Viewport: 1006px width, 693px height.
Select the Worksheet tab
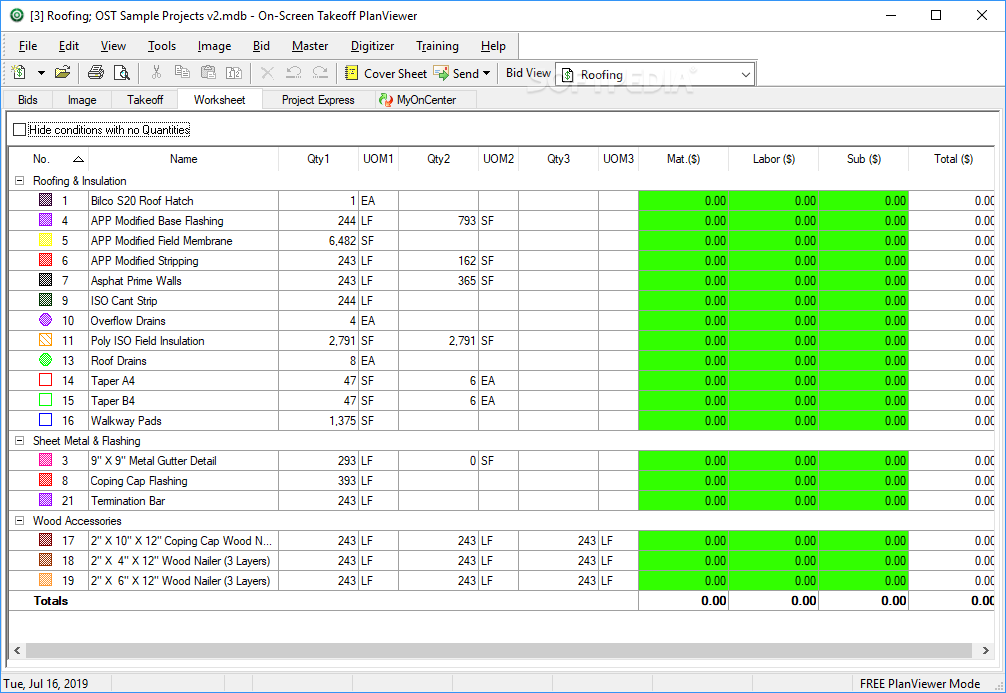(x=219, y=99)
